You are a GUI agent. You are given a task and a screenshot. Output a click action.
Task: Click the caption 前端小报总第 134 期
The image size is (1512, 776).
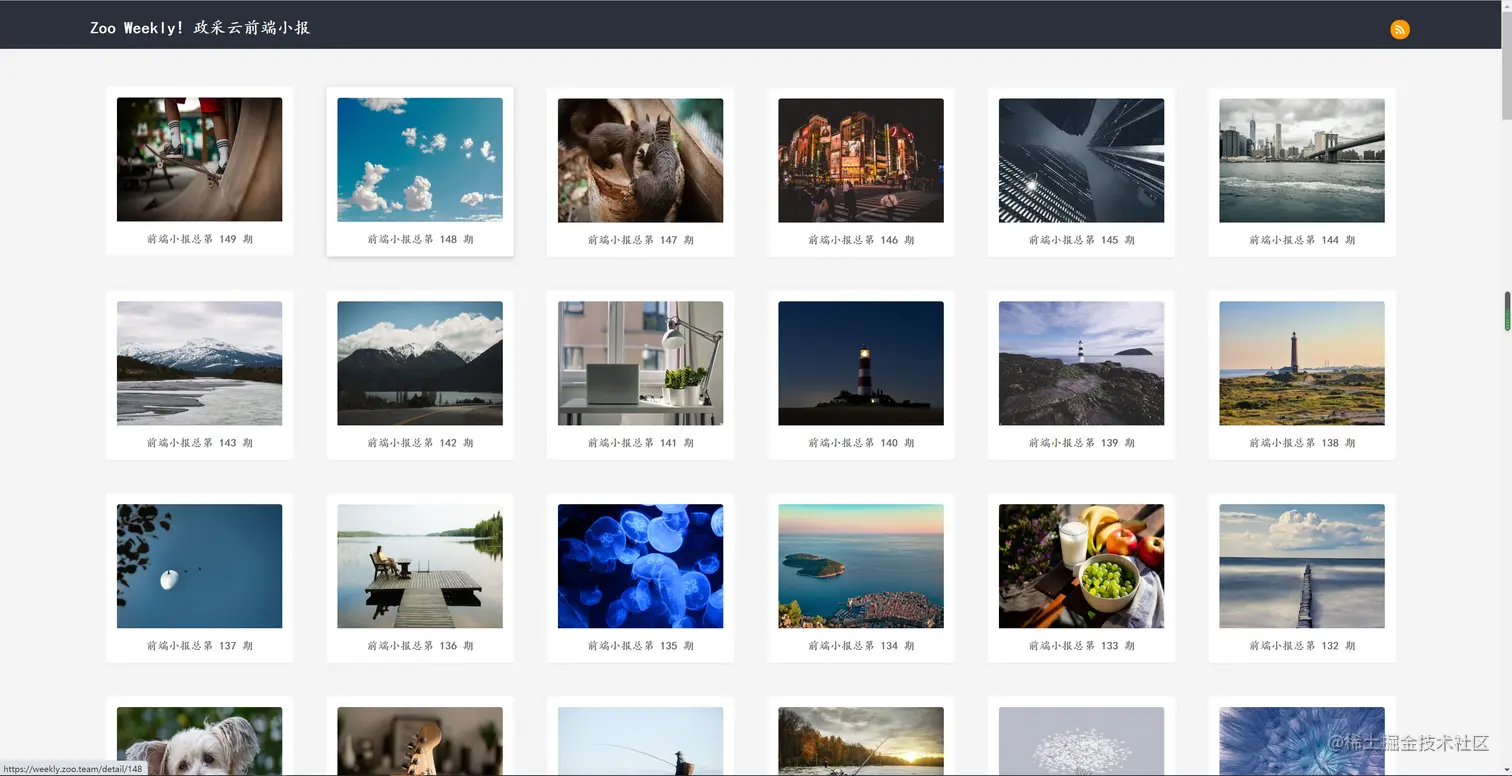861,646
